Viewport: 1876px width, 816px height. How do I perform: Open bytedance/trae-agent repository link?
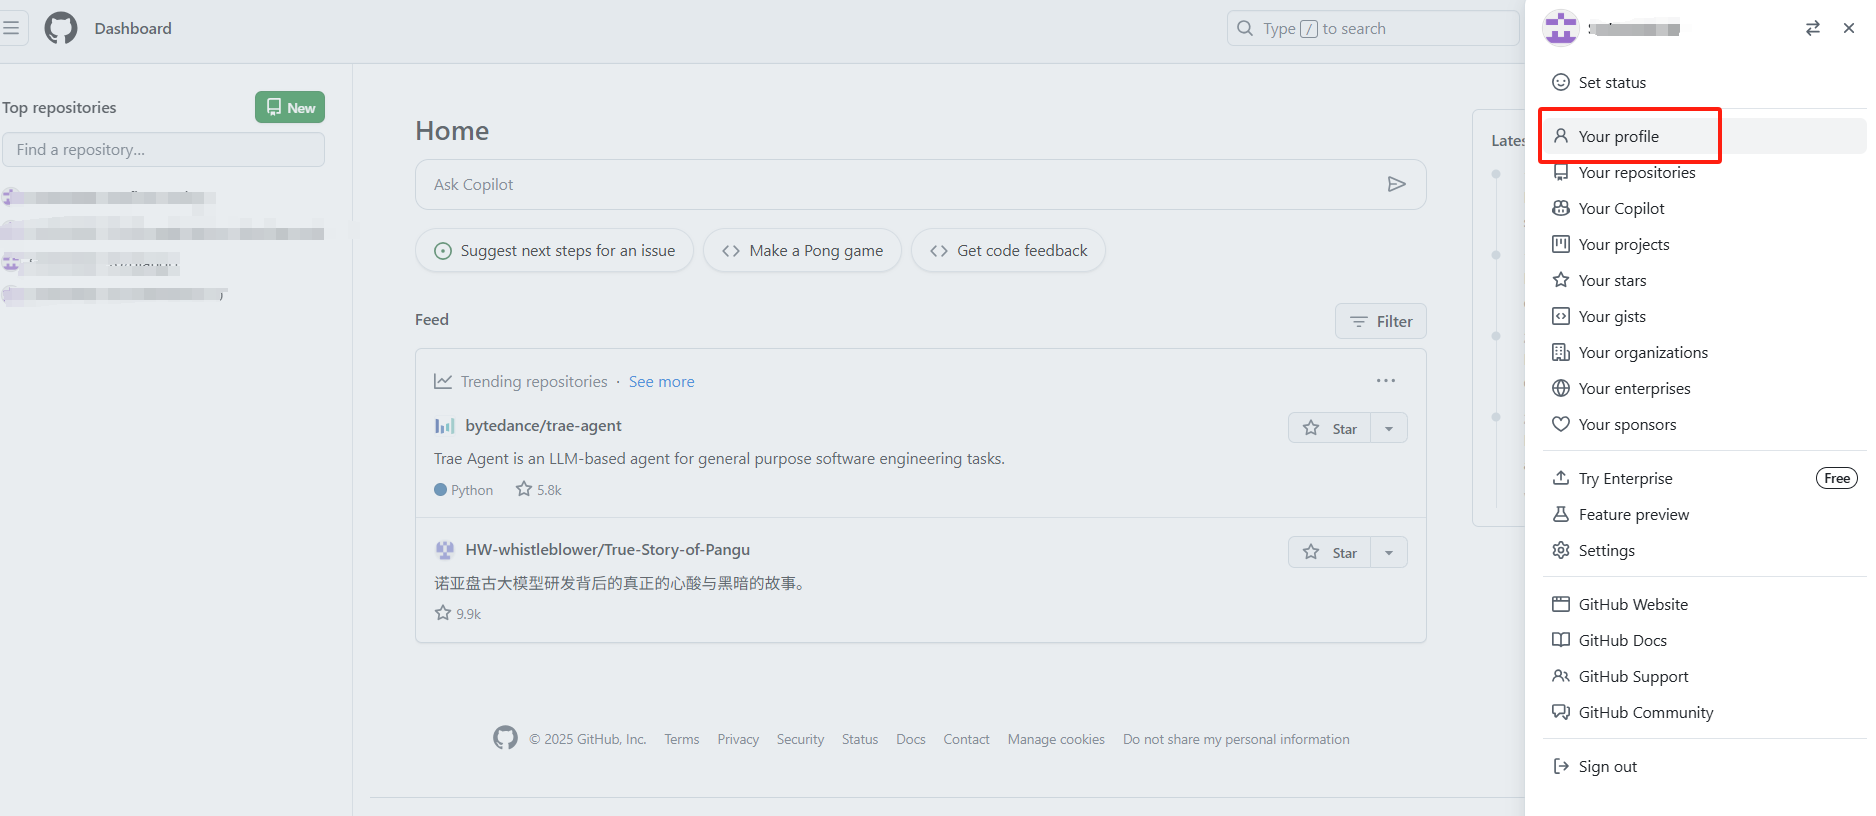point(543,425)
